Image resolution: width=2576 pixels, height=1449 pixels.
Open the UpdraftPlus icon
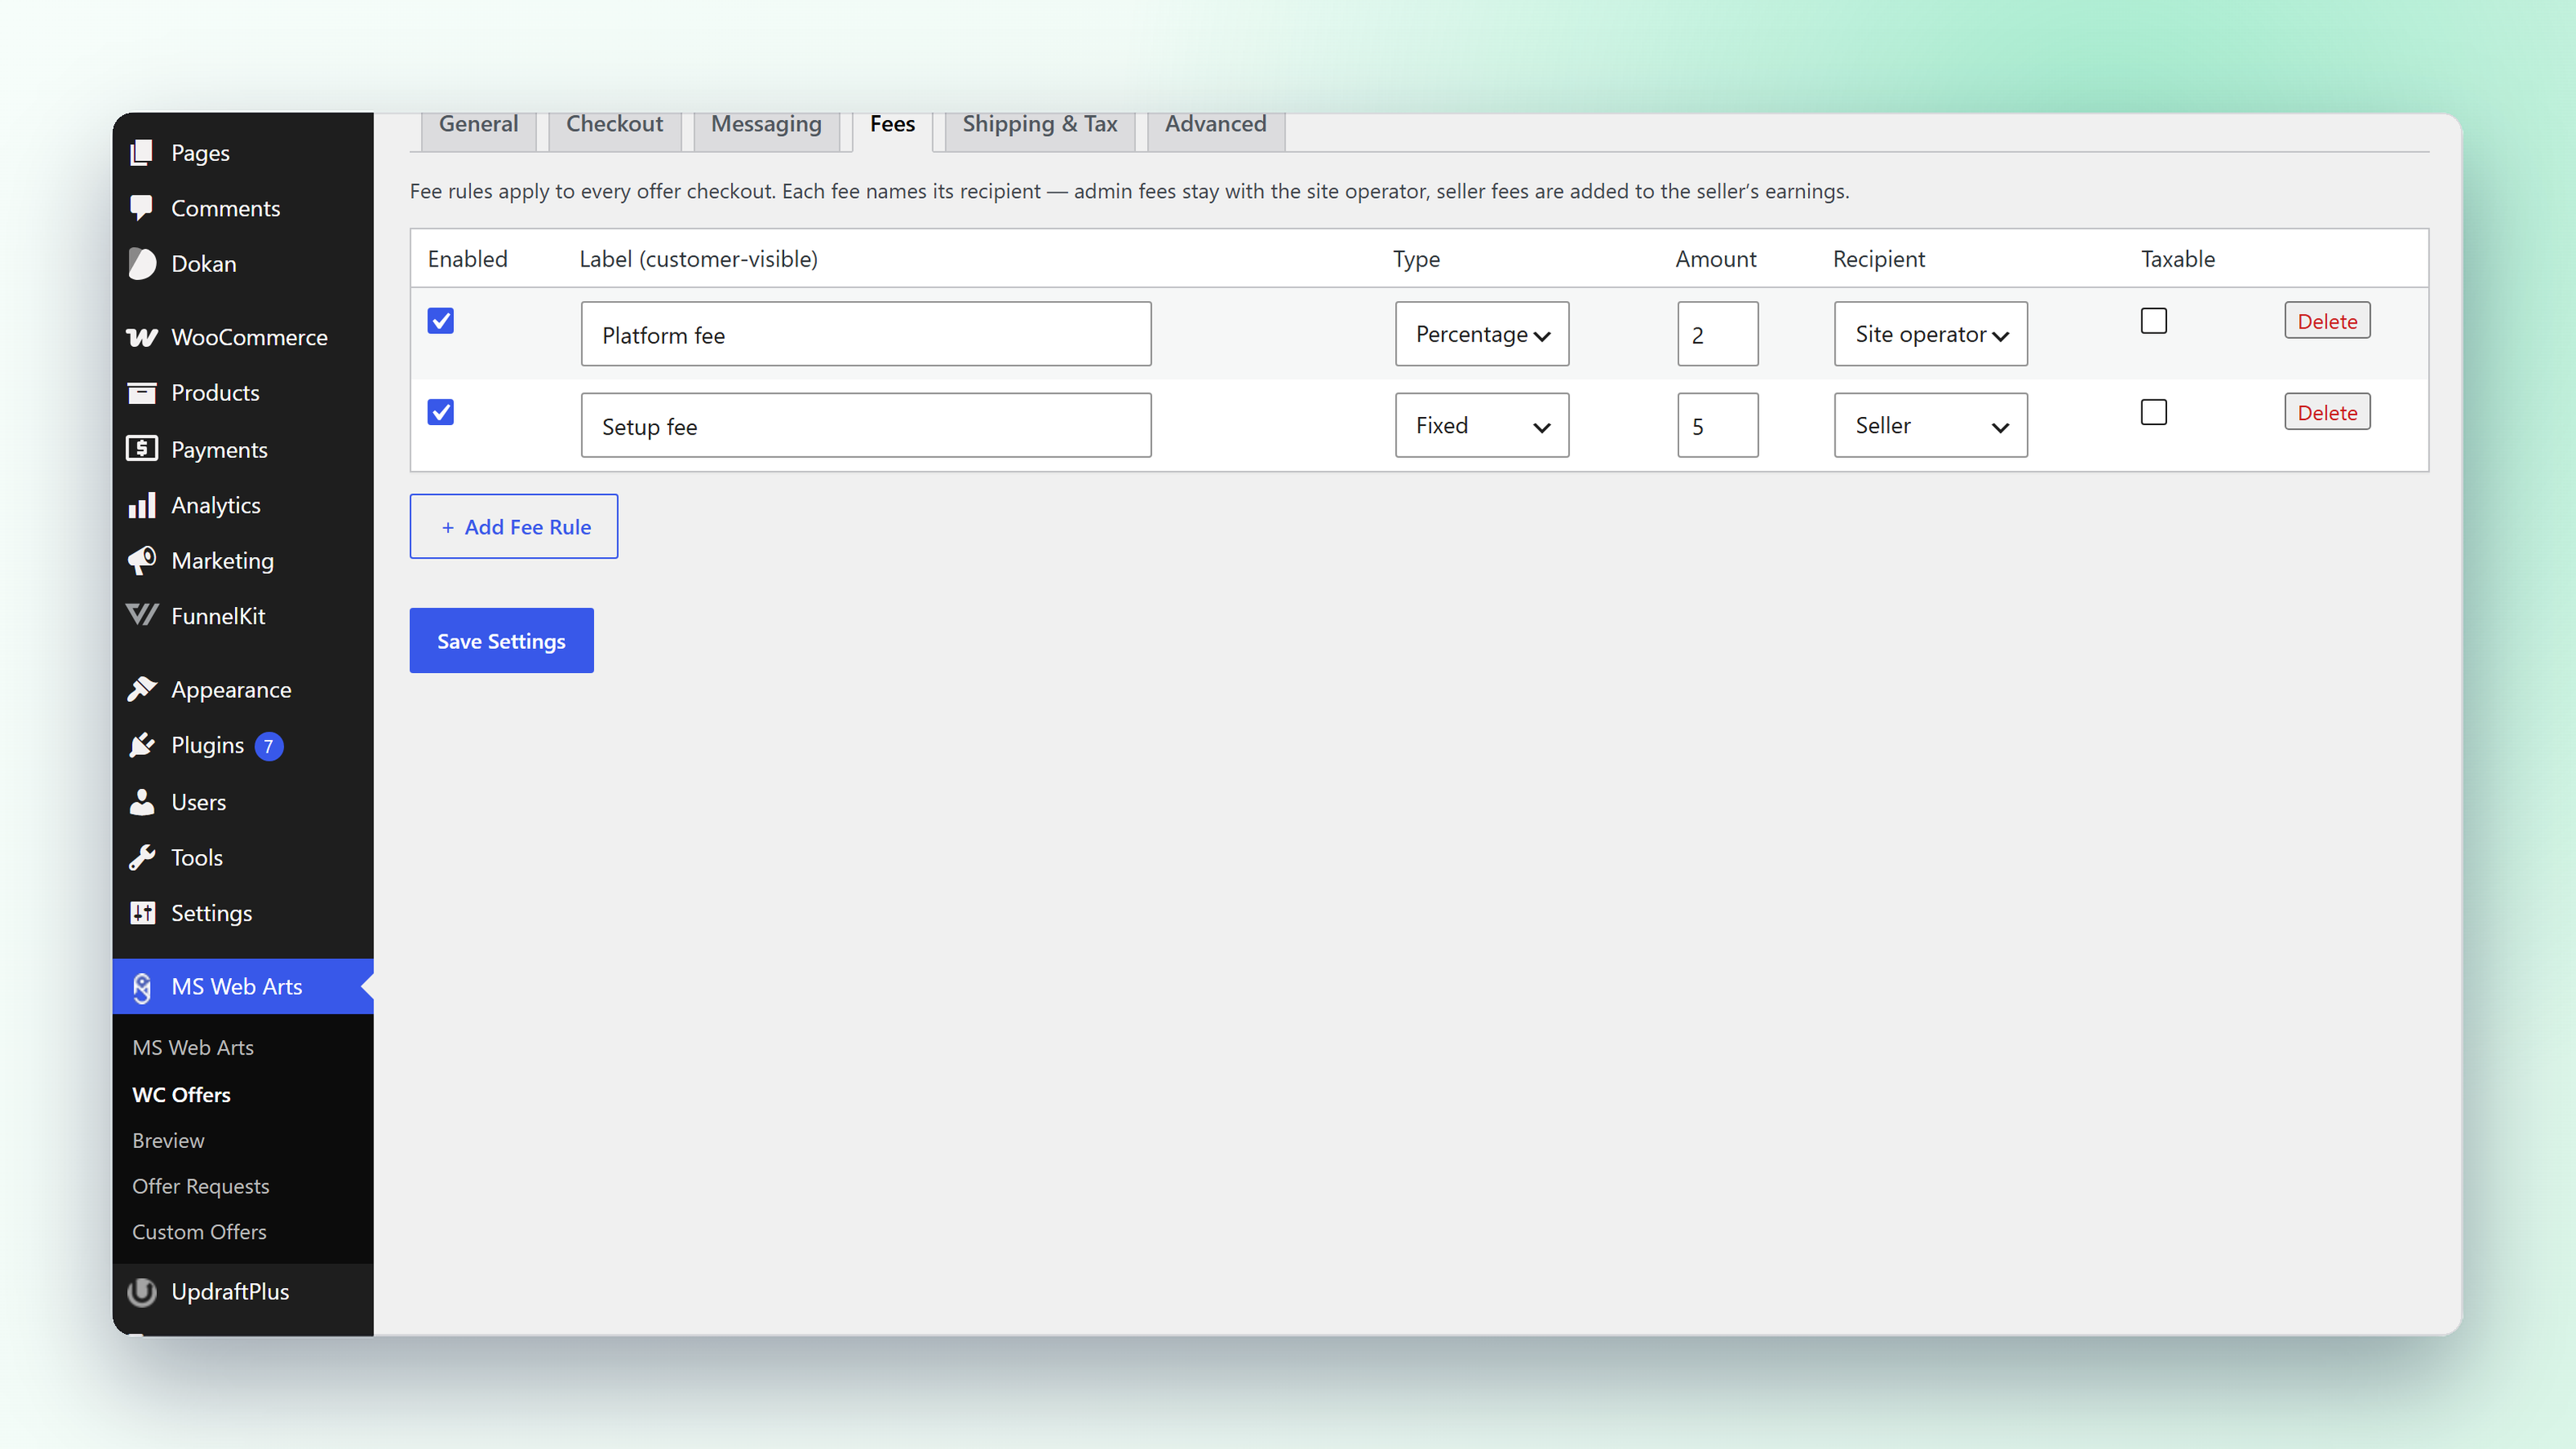142,1291
